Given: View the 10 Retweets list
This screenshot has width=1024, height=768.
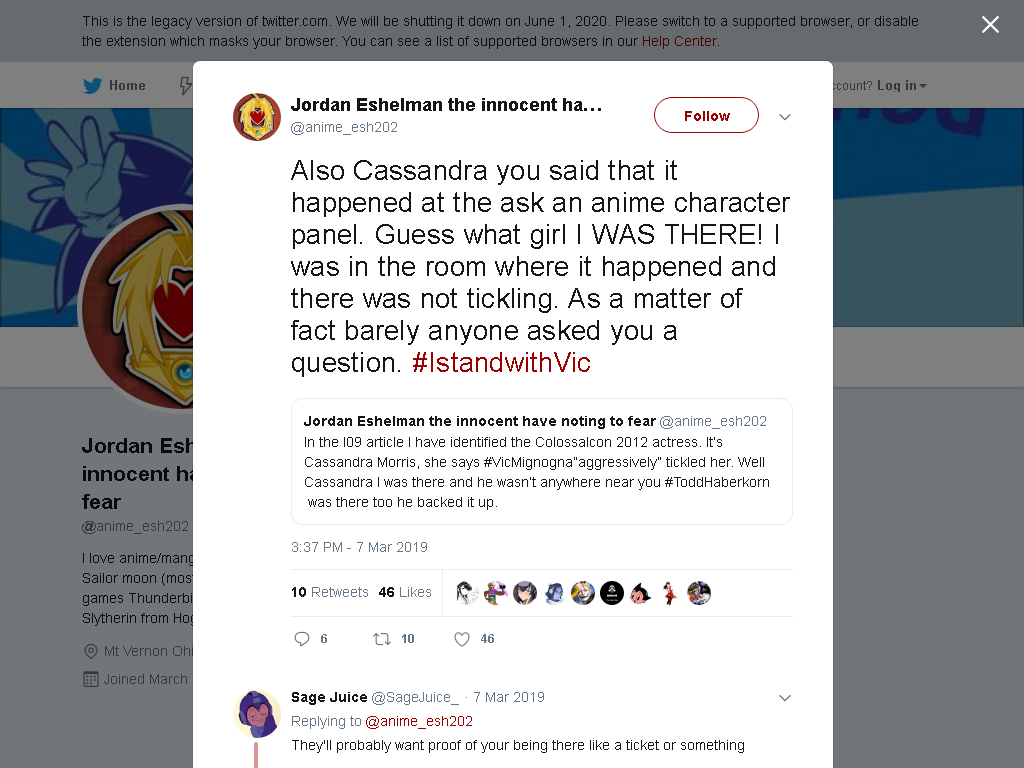Looking at the screenshot, I should tap(330, 592).
